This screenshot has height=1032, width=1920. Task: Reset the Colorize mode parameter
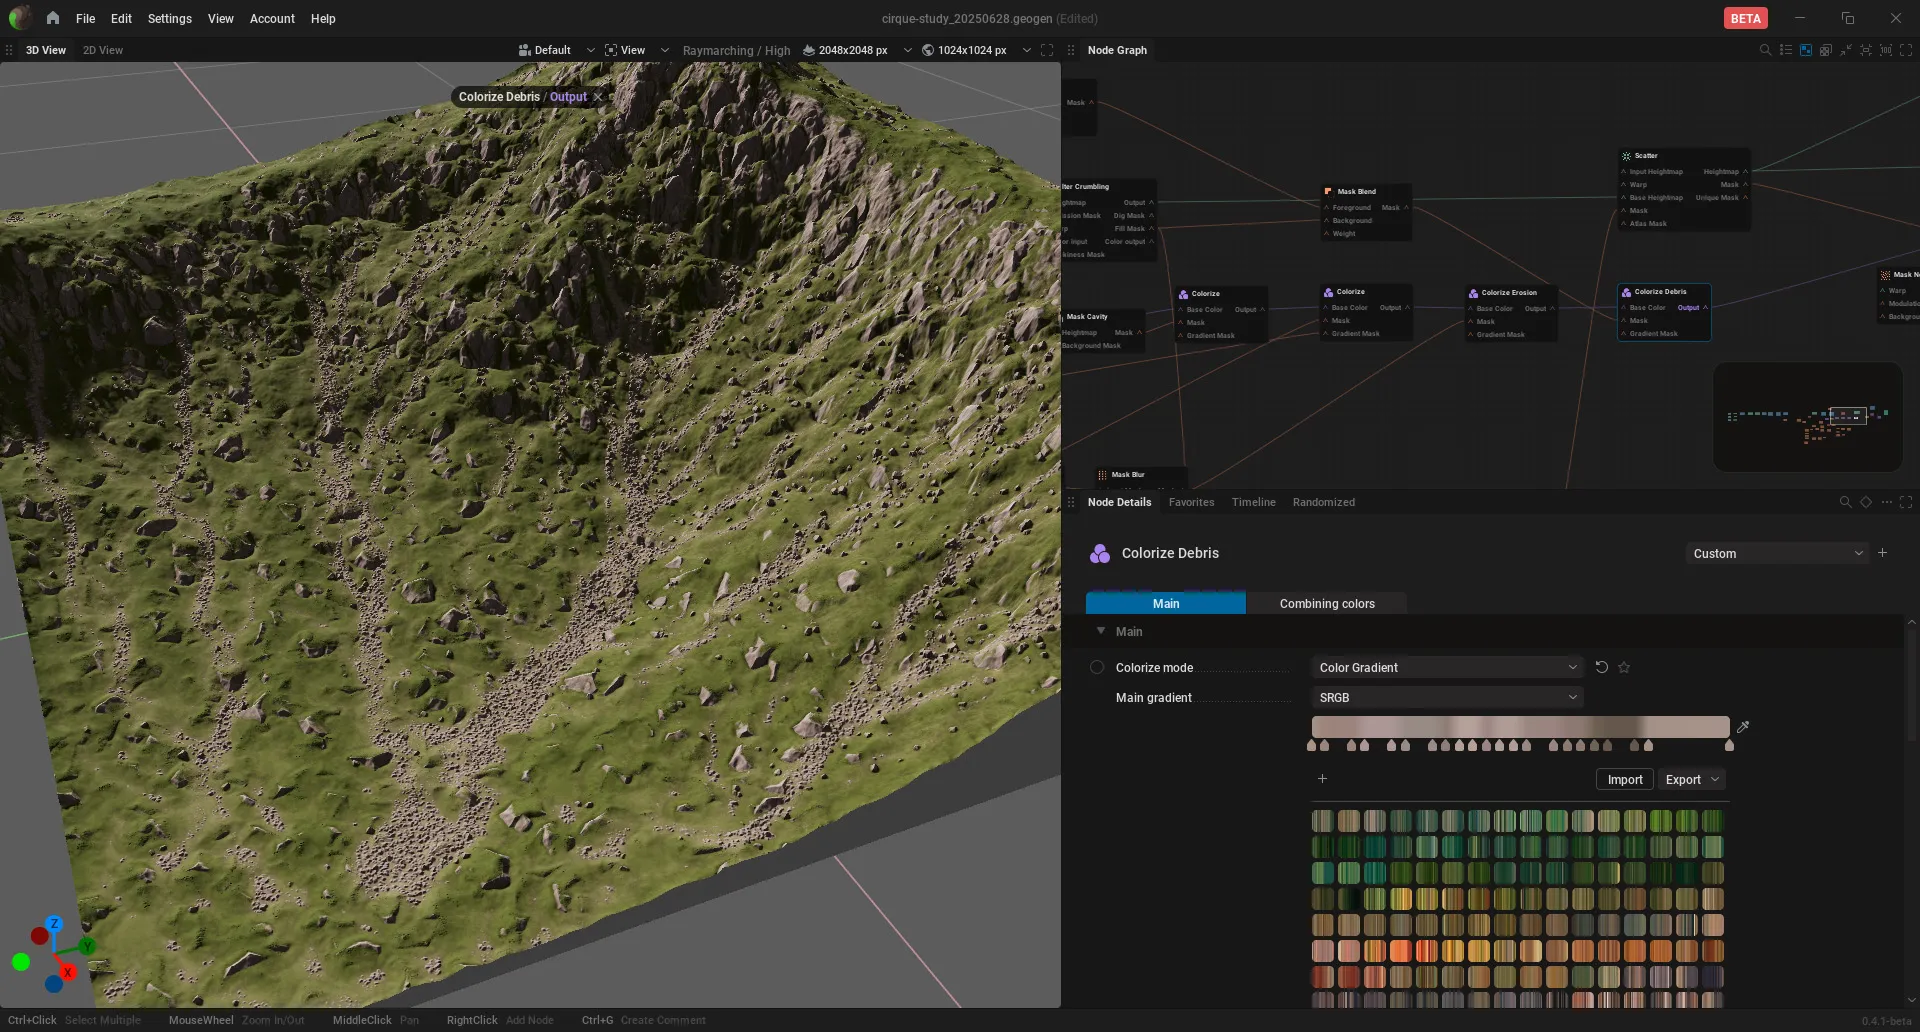pos(1602,667)
